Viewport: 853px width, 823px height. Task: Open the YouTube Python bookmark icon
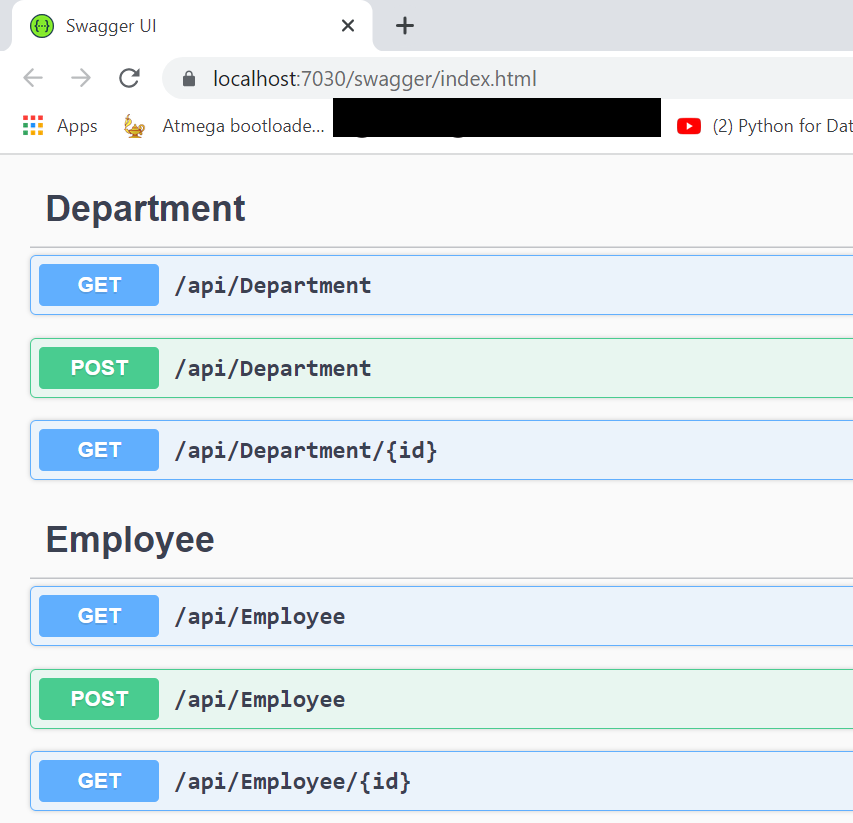coord(689,126)
